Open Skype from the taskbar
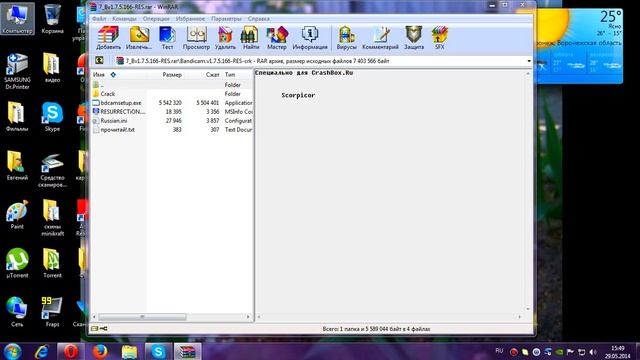 point(158,351)
